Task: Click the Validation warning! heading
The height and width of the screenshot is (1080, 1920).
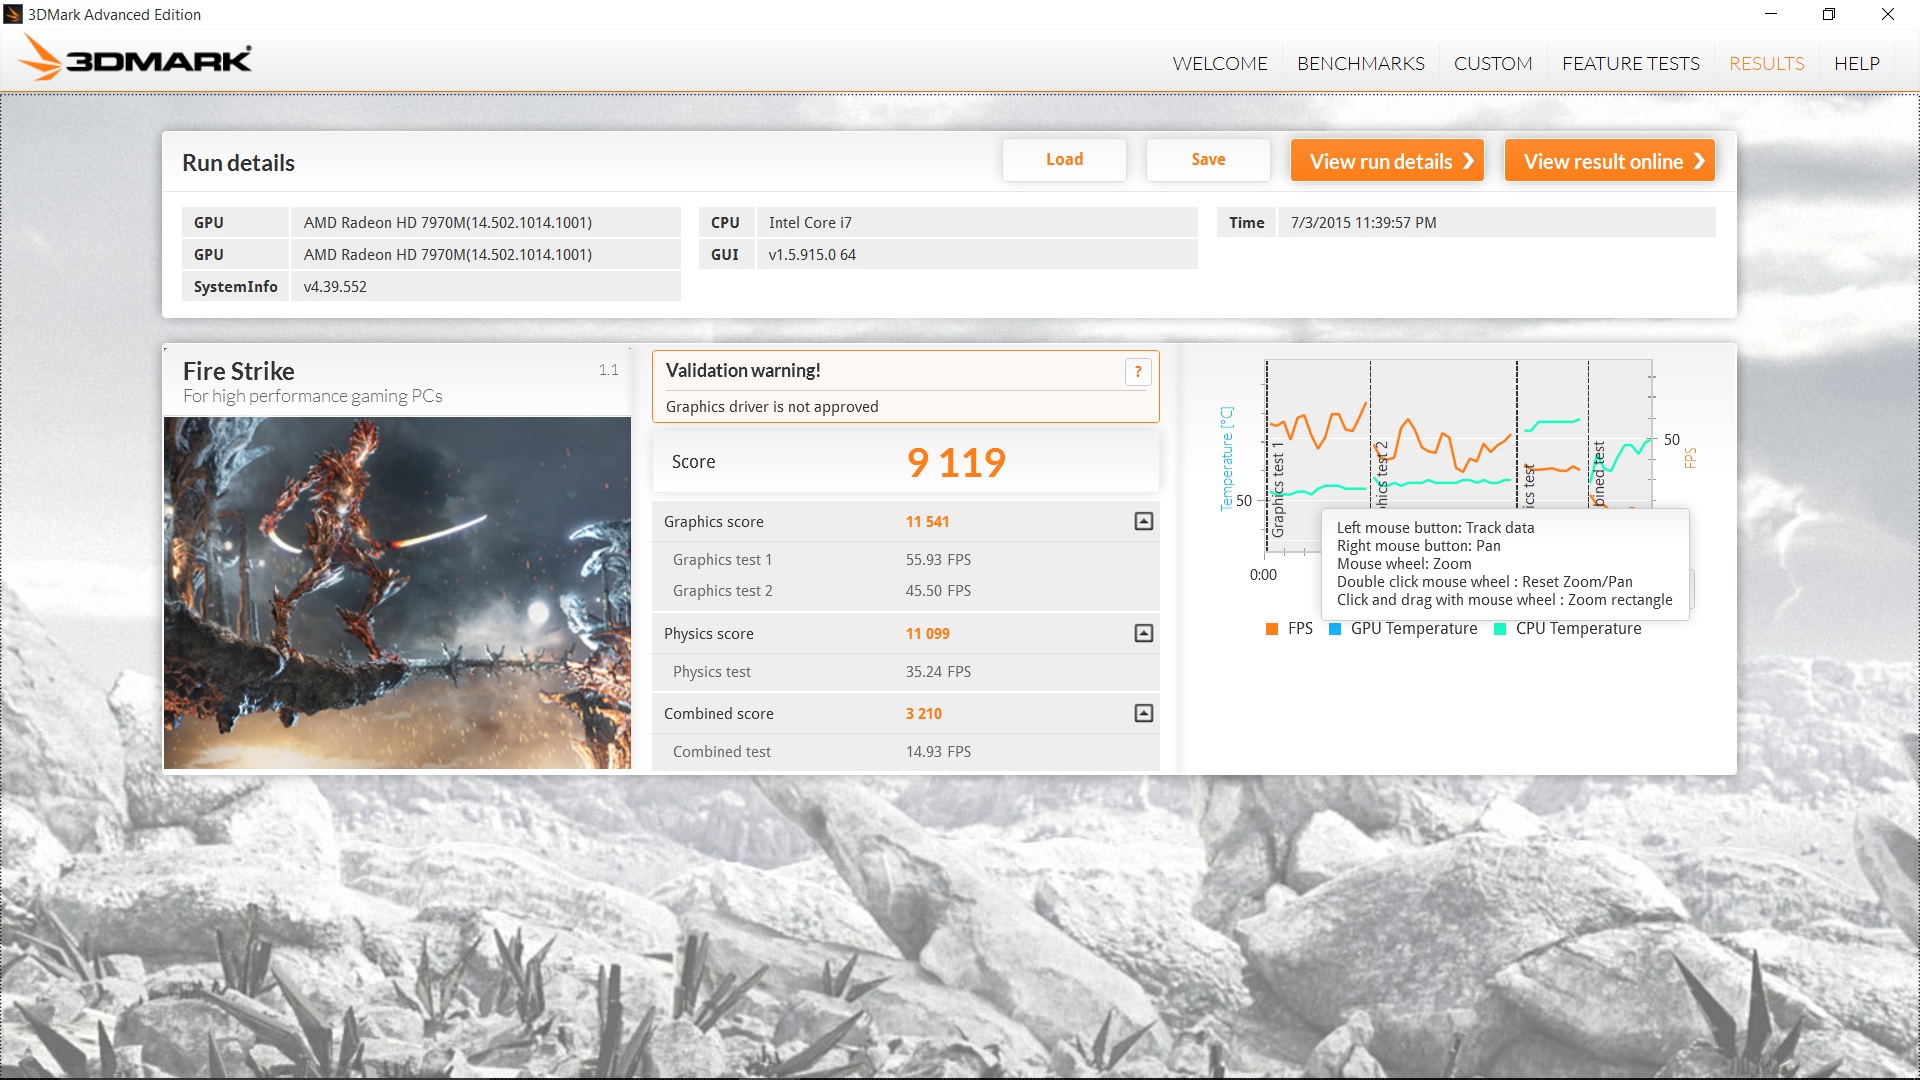Action: 743,371
